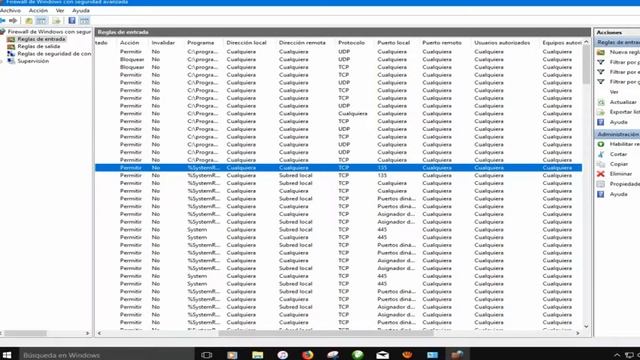Click the Cortar scissors icon
The height and width of the screenshot is (360, 640).
pyautogui.click(x=601, y=154)
